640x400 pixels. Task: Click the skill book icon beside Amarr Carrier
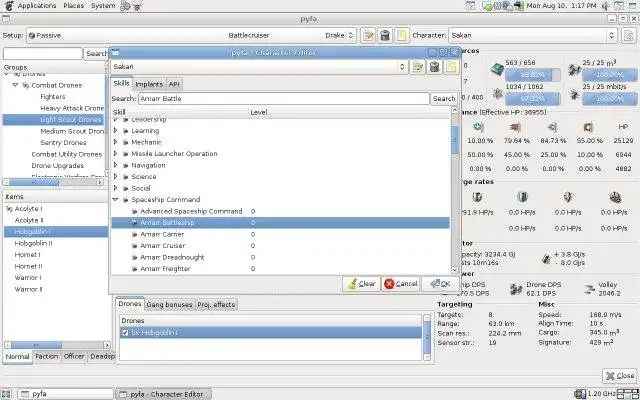pyautogui.click(x=135, y=234)
